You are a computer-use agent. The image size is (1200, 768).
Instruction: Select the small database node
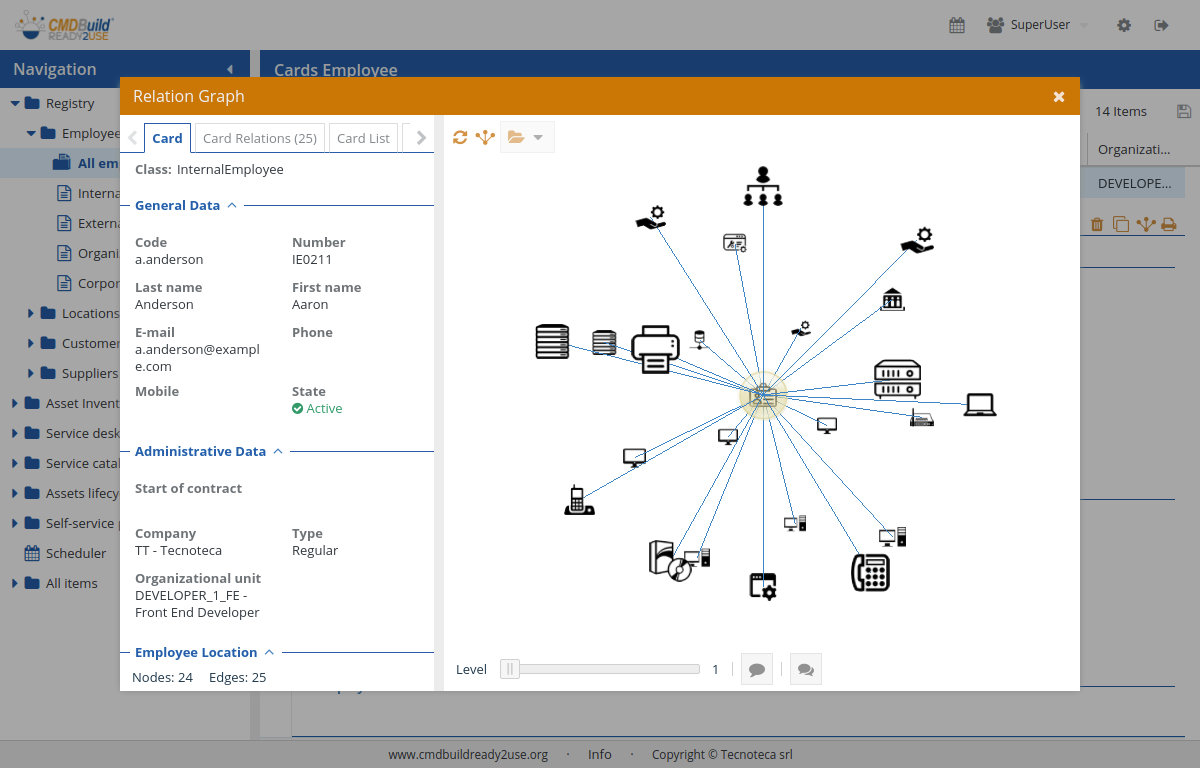(699, 340)
